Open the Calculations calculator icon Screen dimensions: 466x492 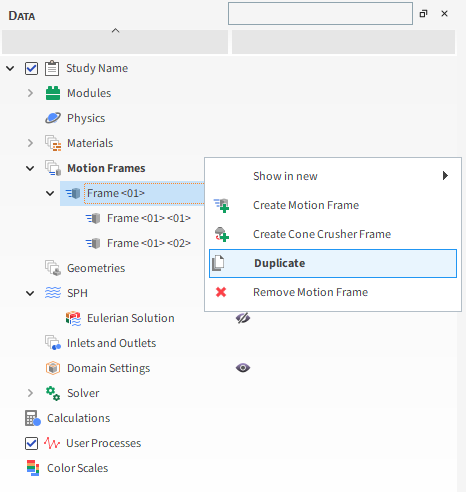click(x=33, y=418)
